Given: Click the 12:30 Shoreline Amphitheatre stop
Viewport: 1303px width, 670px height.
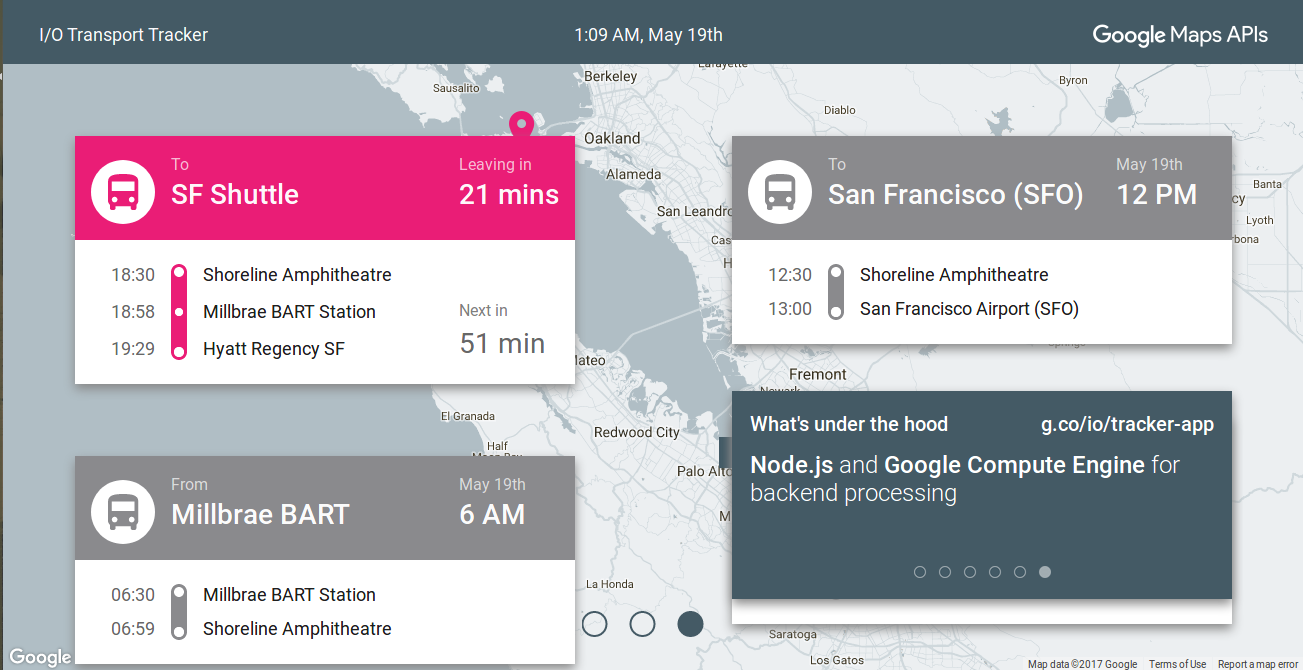Looking at the screenshot, I should [x=908, y=275].
